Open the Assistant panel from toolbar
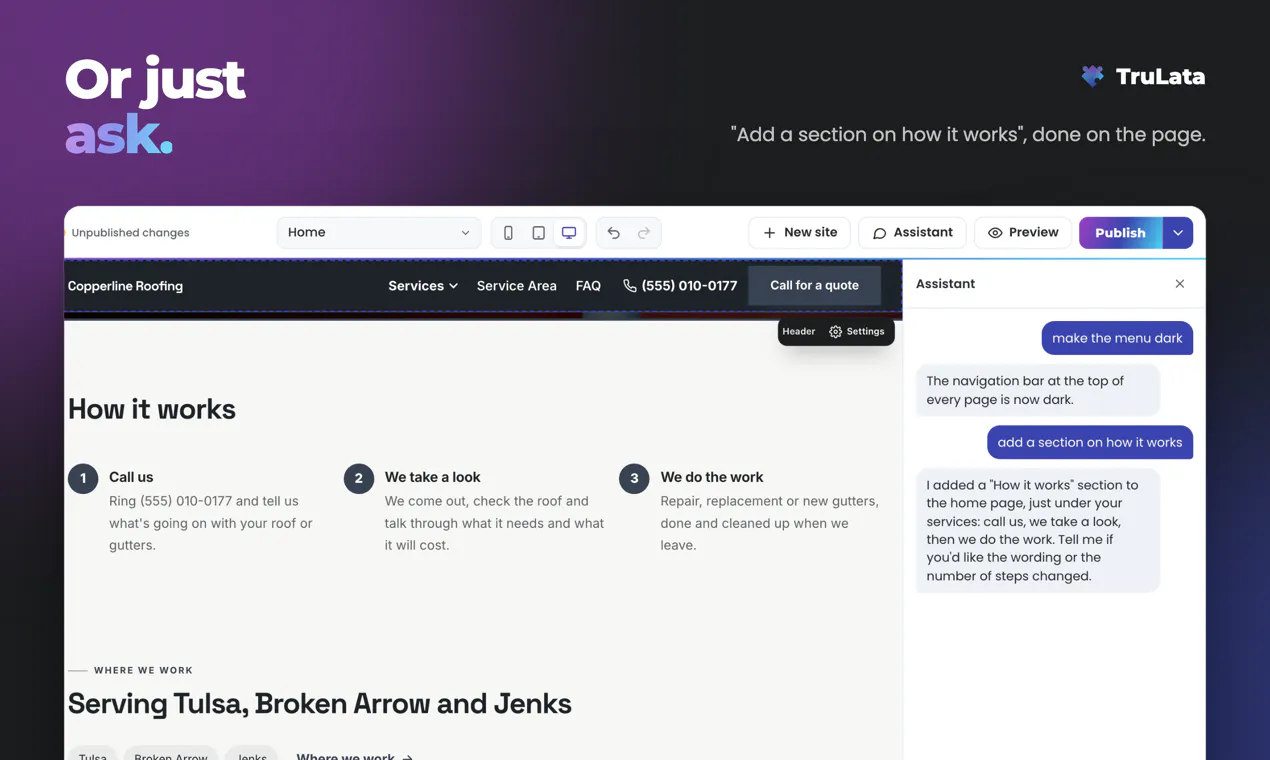The width and height of the screenshot is (1270, 760). click(912, 232)
